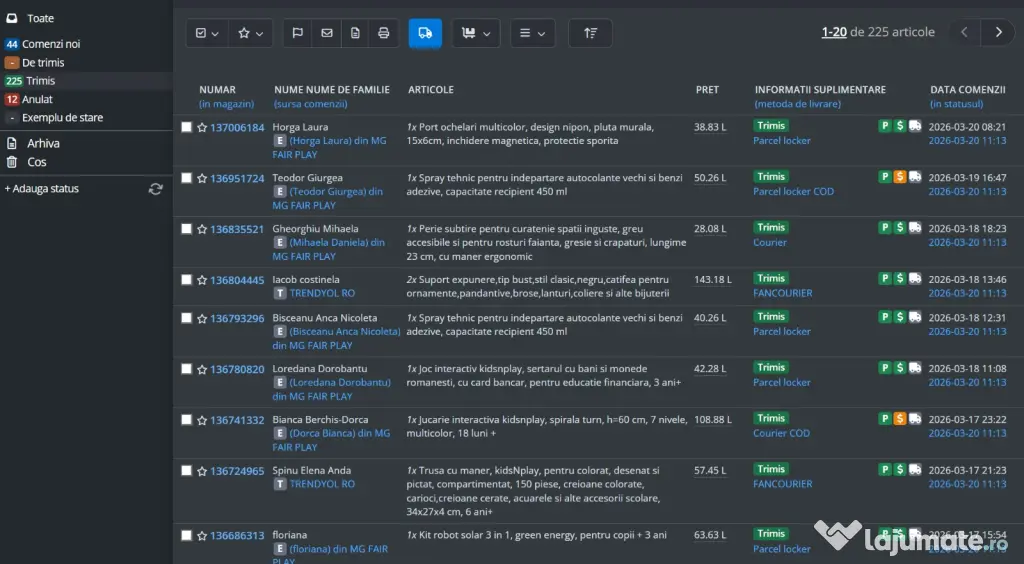Select checkbox for order 136804445

pos(186,279)
